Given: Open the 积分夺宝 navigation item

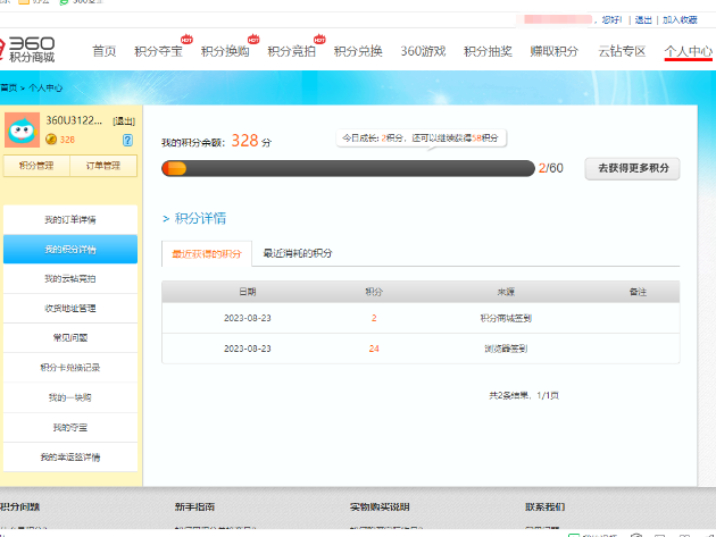Looking at the screenshot, I should [158, 51].
